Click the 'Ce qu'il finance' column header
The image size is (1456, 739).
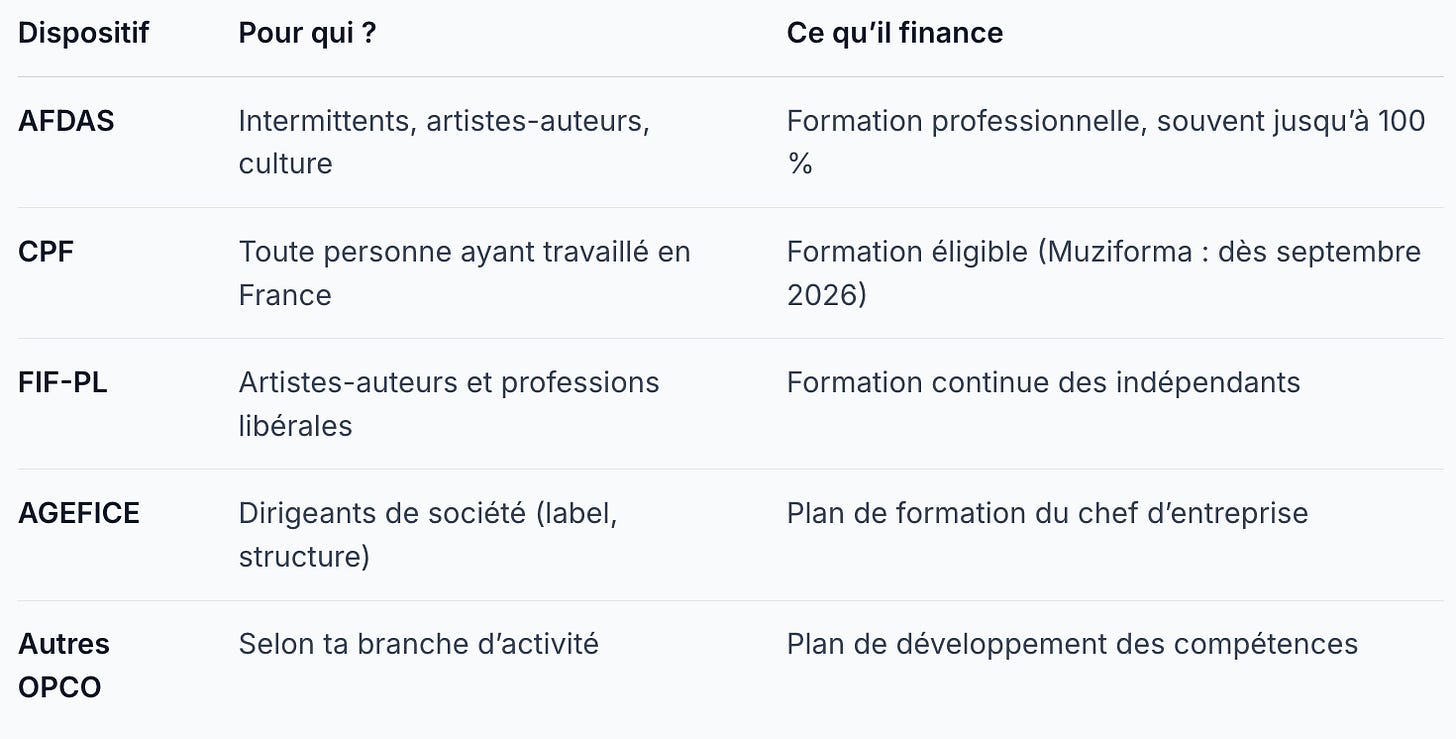(x=895, y=33)
